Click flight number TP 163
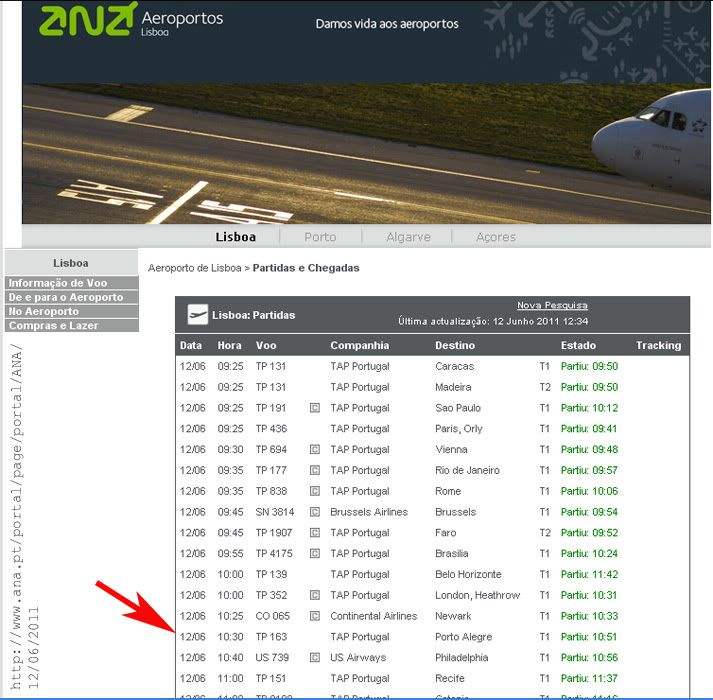 [x=271, y=637]
